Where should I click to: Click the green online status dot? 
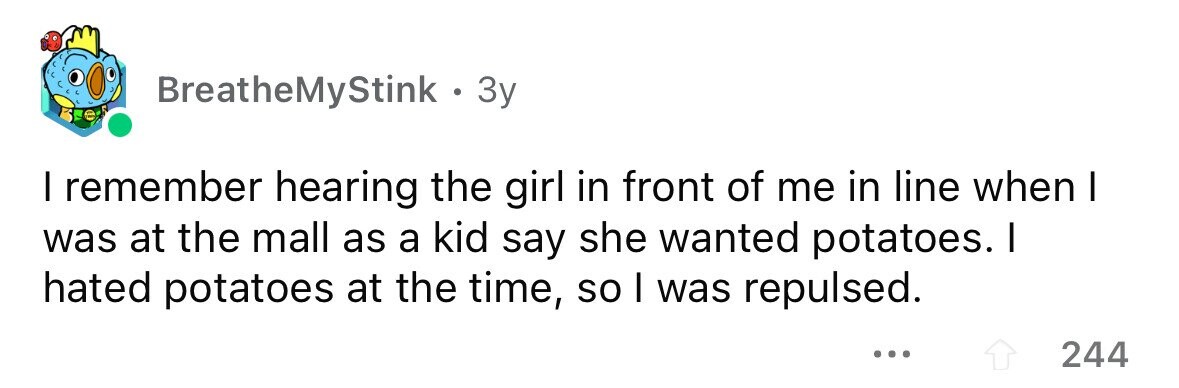pyautogui.click(x=119, y=126)
